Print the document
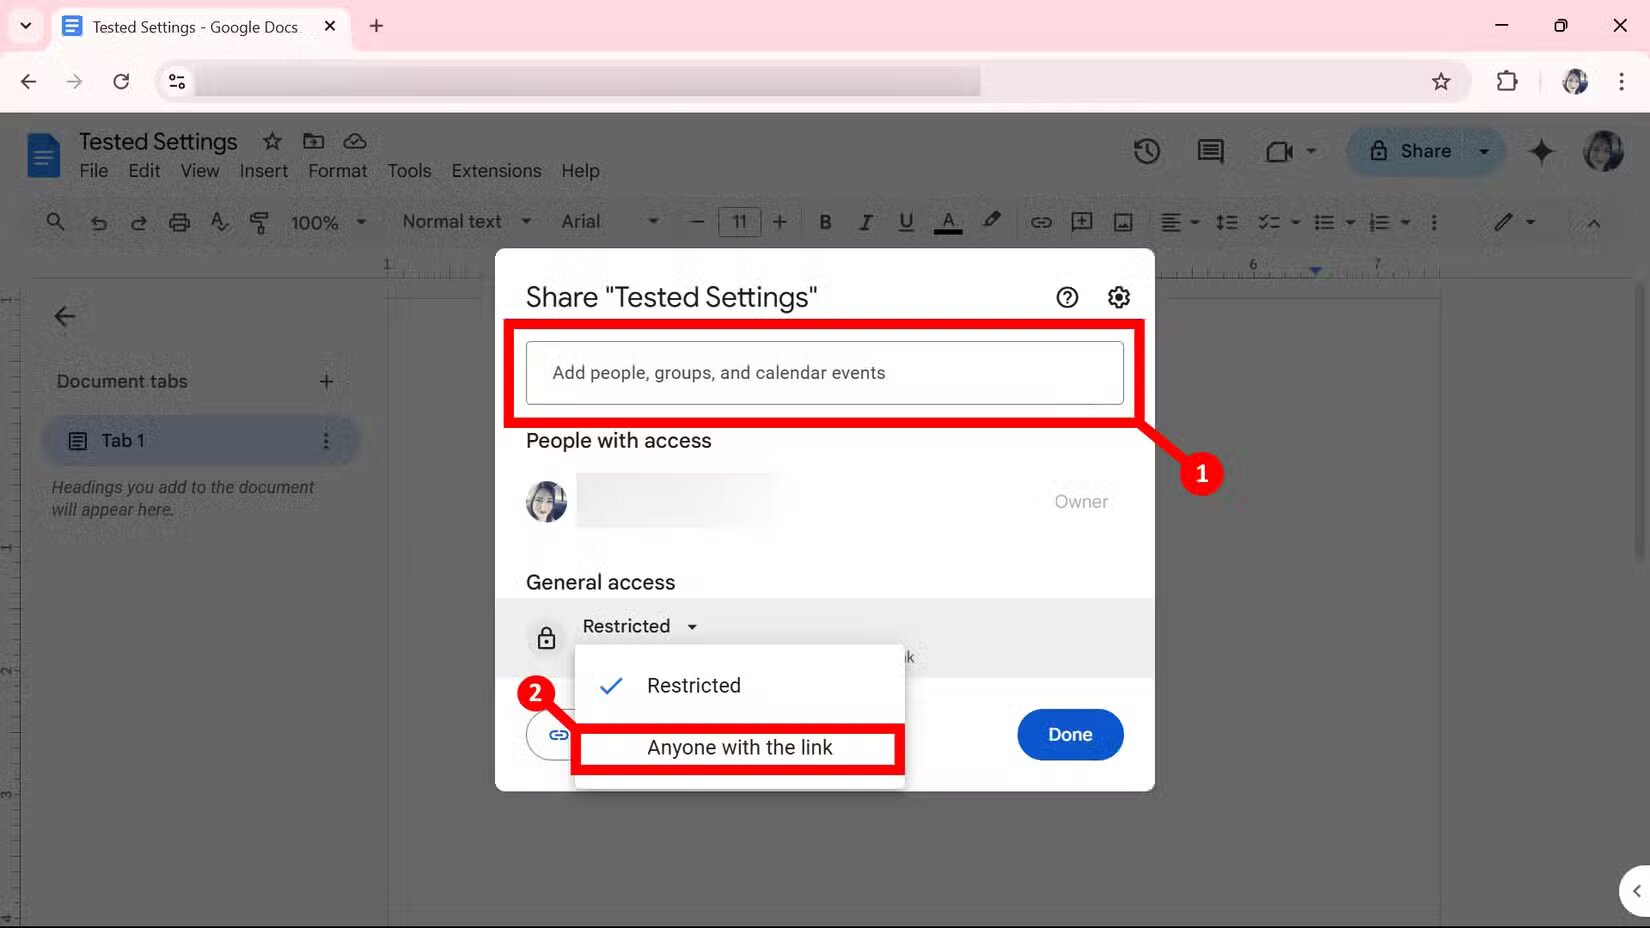The height and width of the screenshot is (928, 1650). pyautogui.click(x=179, y=222)
